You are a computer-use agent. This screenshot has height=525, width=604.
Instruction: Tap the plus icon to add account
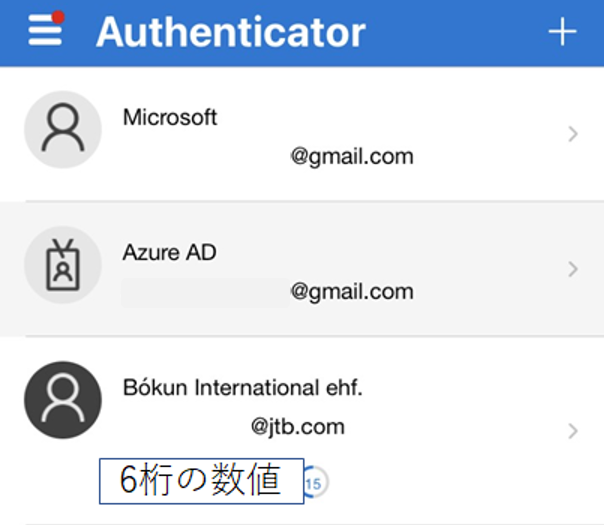563,32
